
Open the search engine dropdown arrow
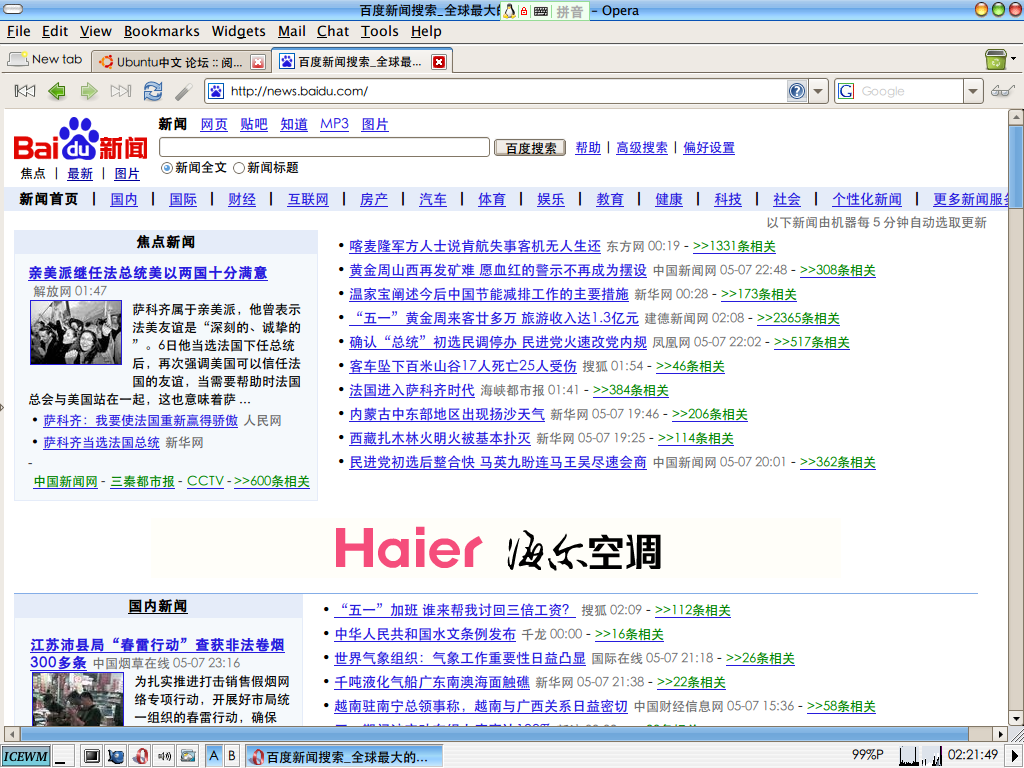coord(973,91)
